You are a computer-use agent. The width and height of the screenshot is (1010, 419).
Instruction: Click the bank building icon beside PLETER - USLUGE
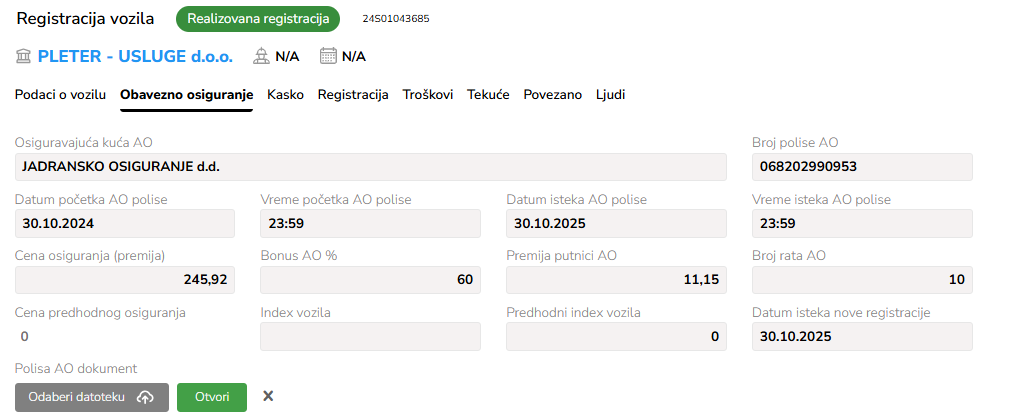pos(23,57)
